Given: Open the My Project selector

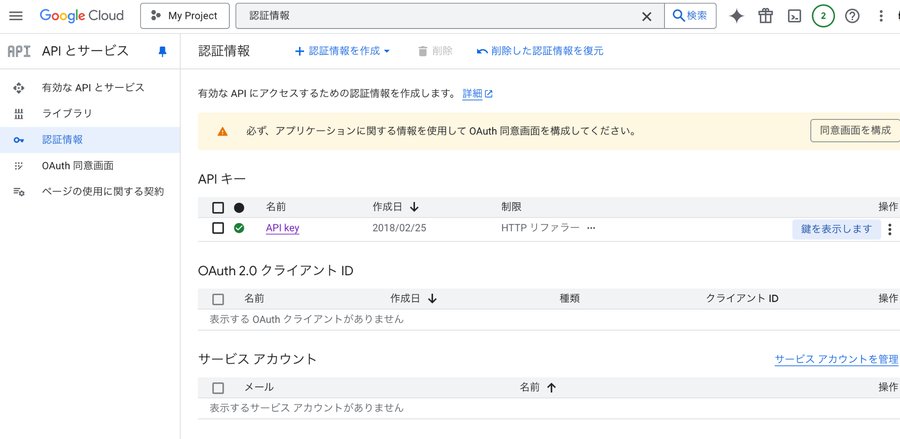Looking at the screenshot, I should [x=185, y=16].
